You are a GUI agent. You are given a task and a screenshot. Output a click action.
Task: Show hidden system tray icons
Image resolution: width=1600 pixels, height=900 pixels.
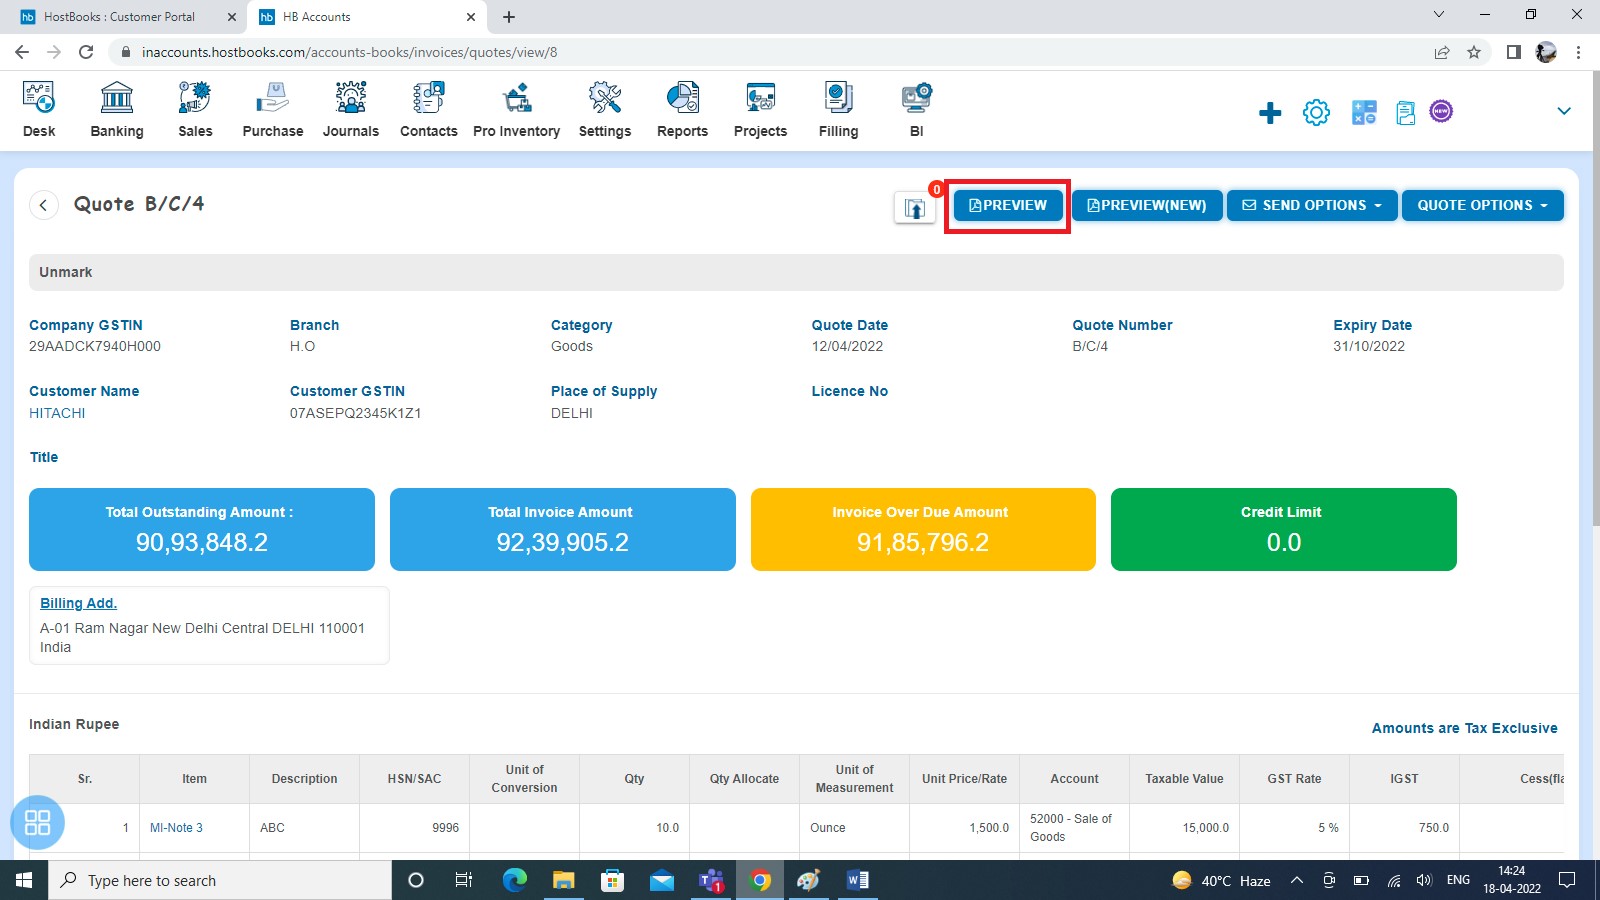pos(1297,880)
